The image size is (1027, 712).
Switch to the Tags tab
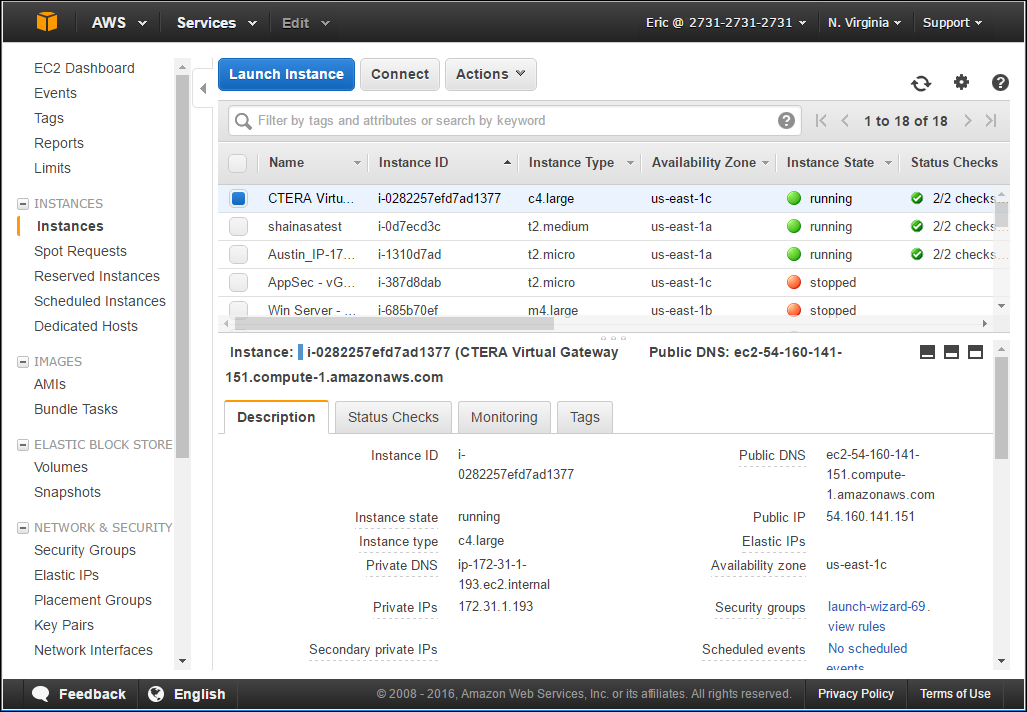585,417
